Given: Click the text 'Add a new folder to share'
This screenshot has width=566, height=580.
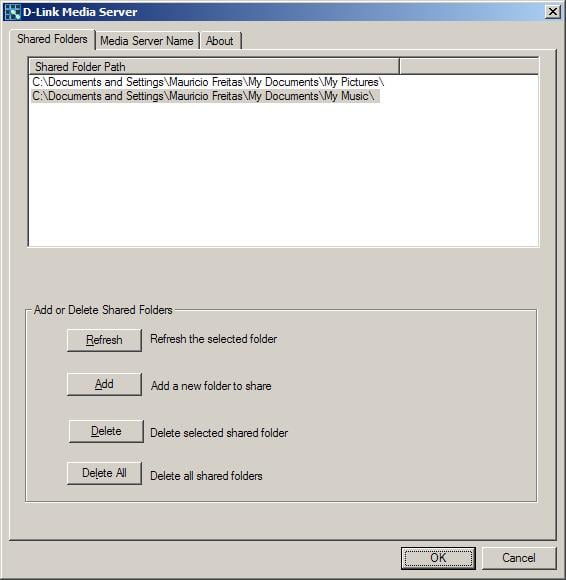Looking at the screenshot, I should (x=211, y=386).
